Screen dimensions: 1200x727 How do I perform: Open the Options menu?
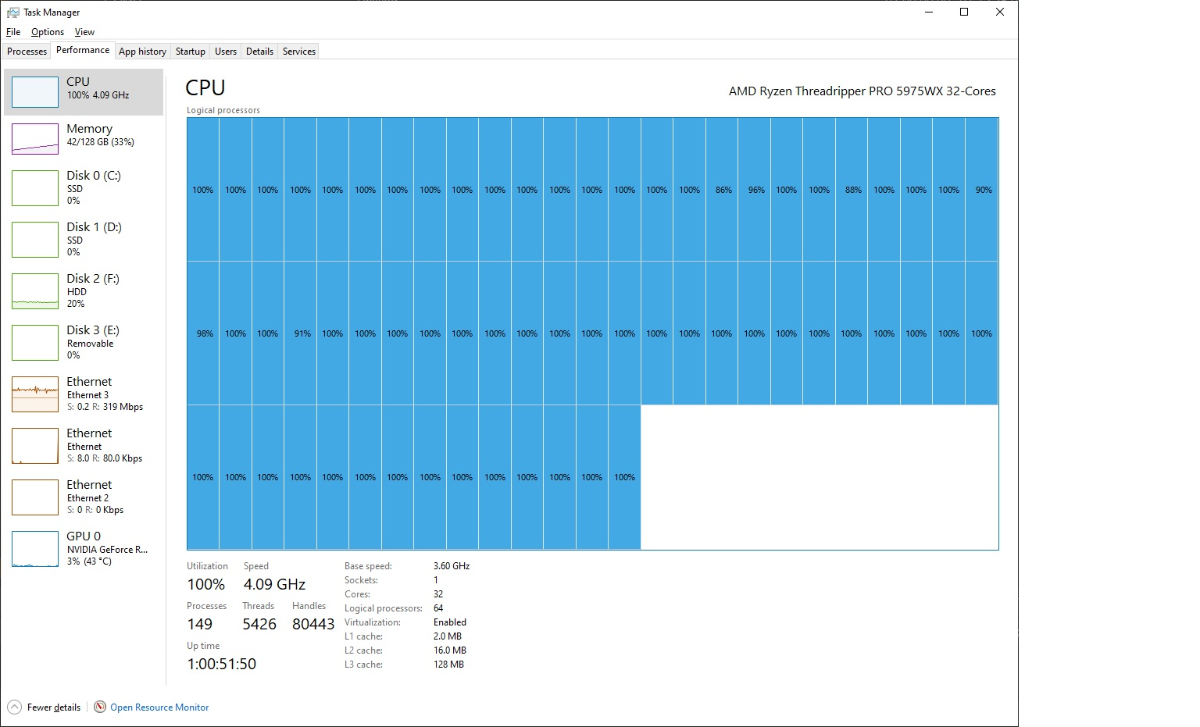(47, 32)
